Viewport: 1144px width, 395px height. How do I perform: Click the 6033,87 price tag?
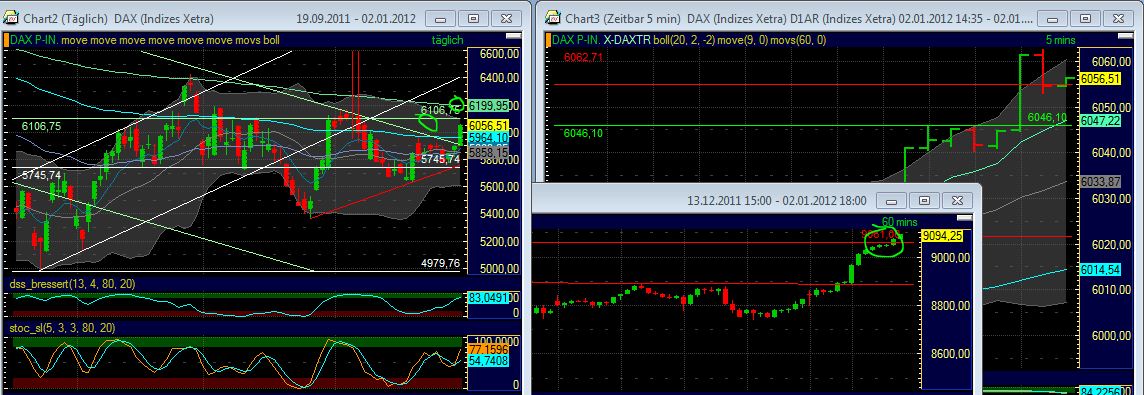click(x=1100, y=181)
